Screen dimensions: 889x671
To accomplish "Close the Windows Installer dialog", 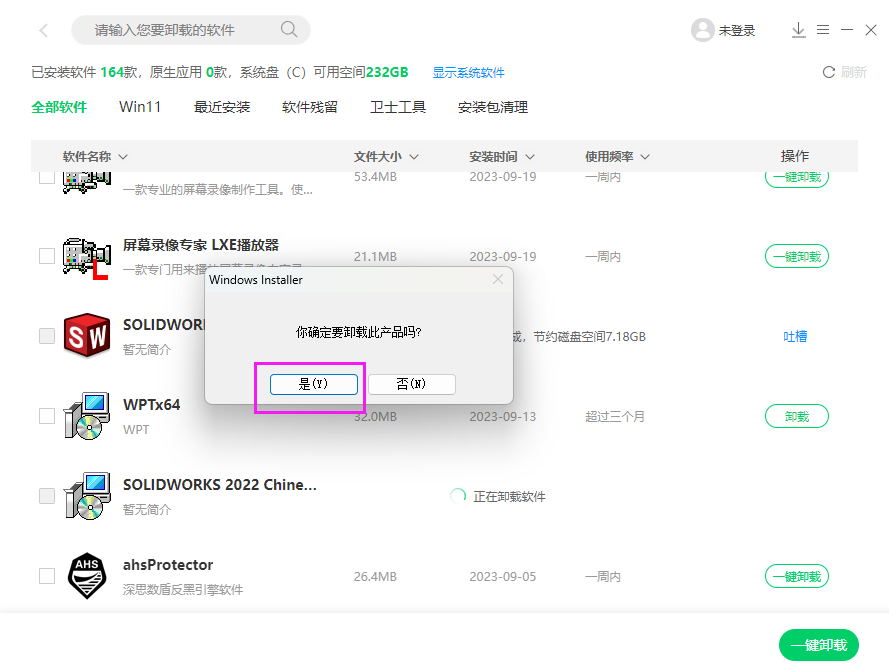I will pos(498,279).
